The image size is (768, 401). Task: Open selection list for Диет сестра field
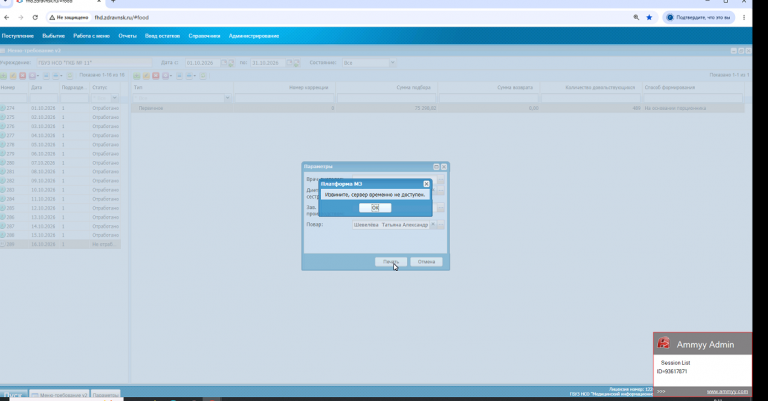pyautogui.click(x=441, y=190)
